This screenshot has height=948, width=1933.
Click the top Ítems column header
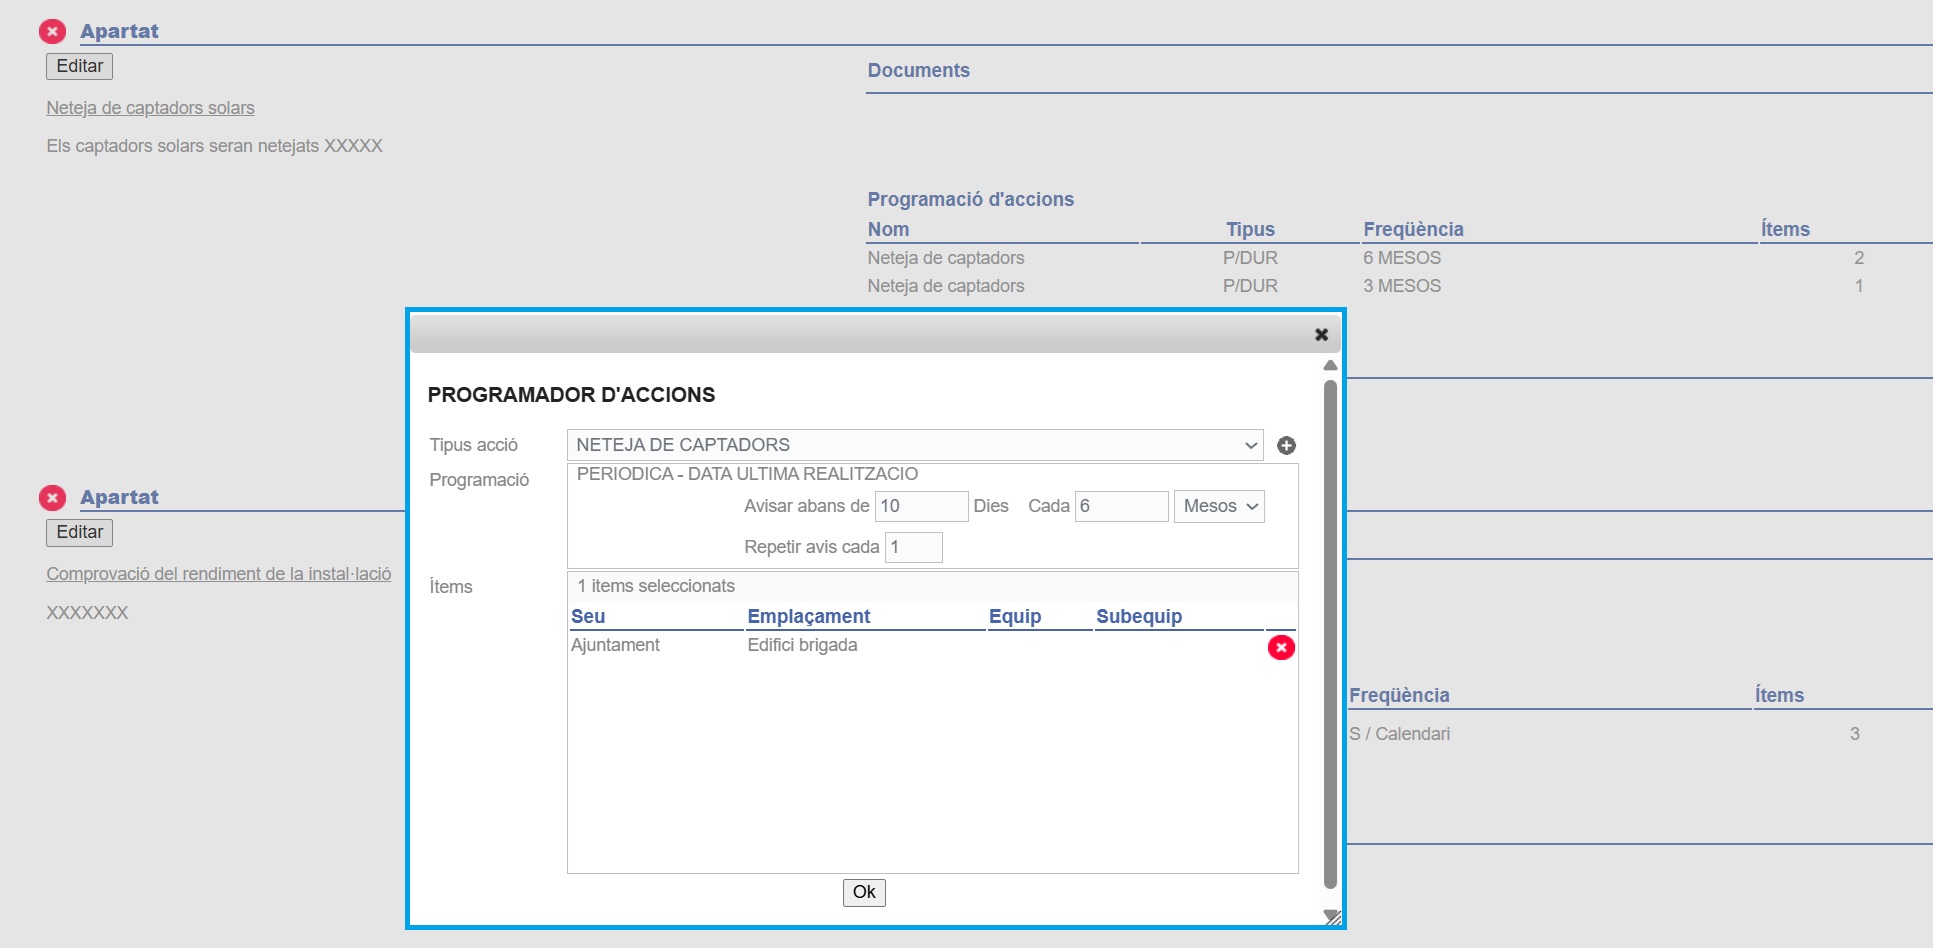pos(1785,229)
